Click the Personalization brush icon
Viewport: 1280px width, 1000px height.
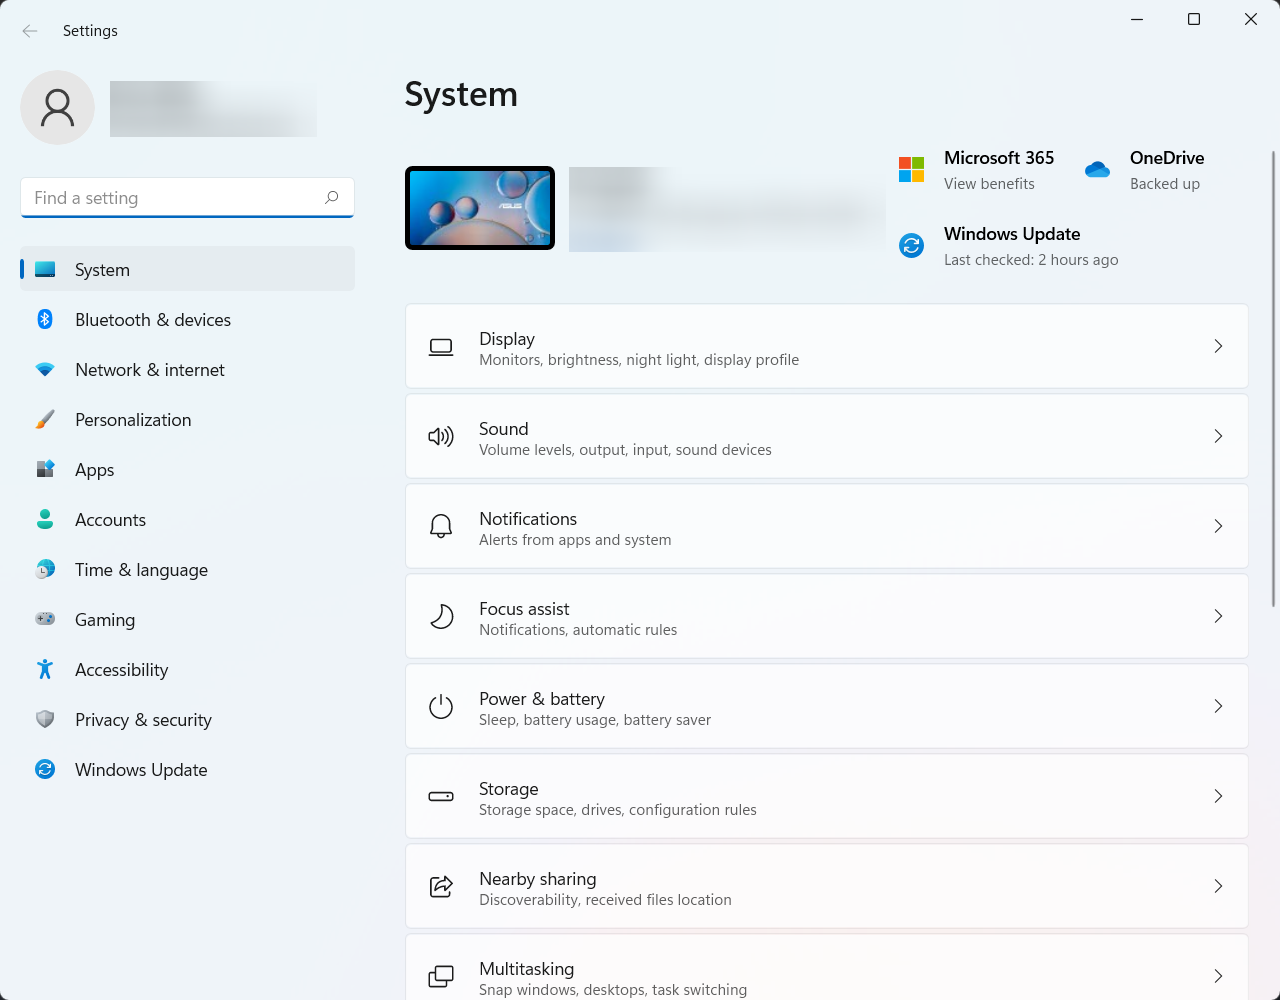tap(45, 419)
